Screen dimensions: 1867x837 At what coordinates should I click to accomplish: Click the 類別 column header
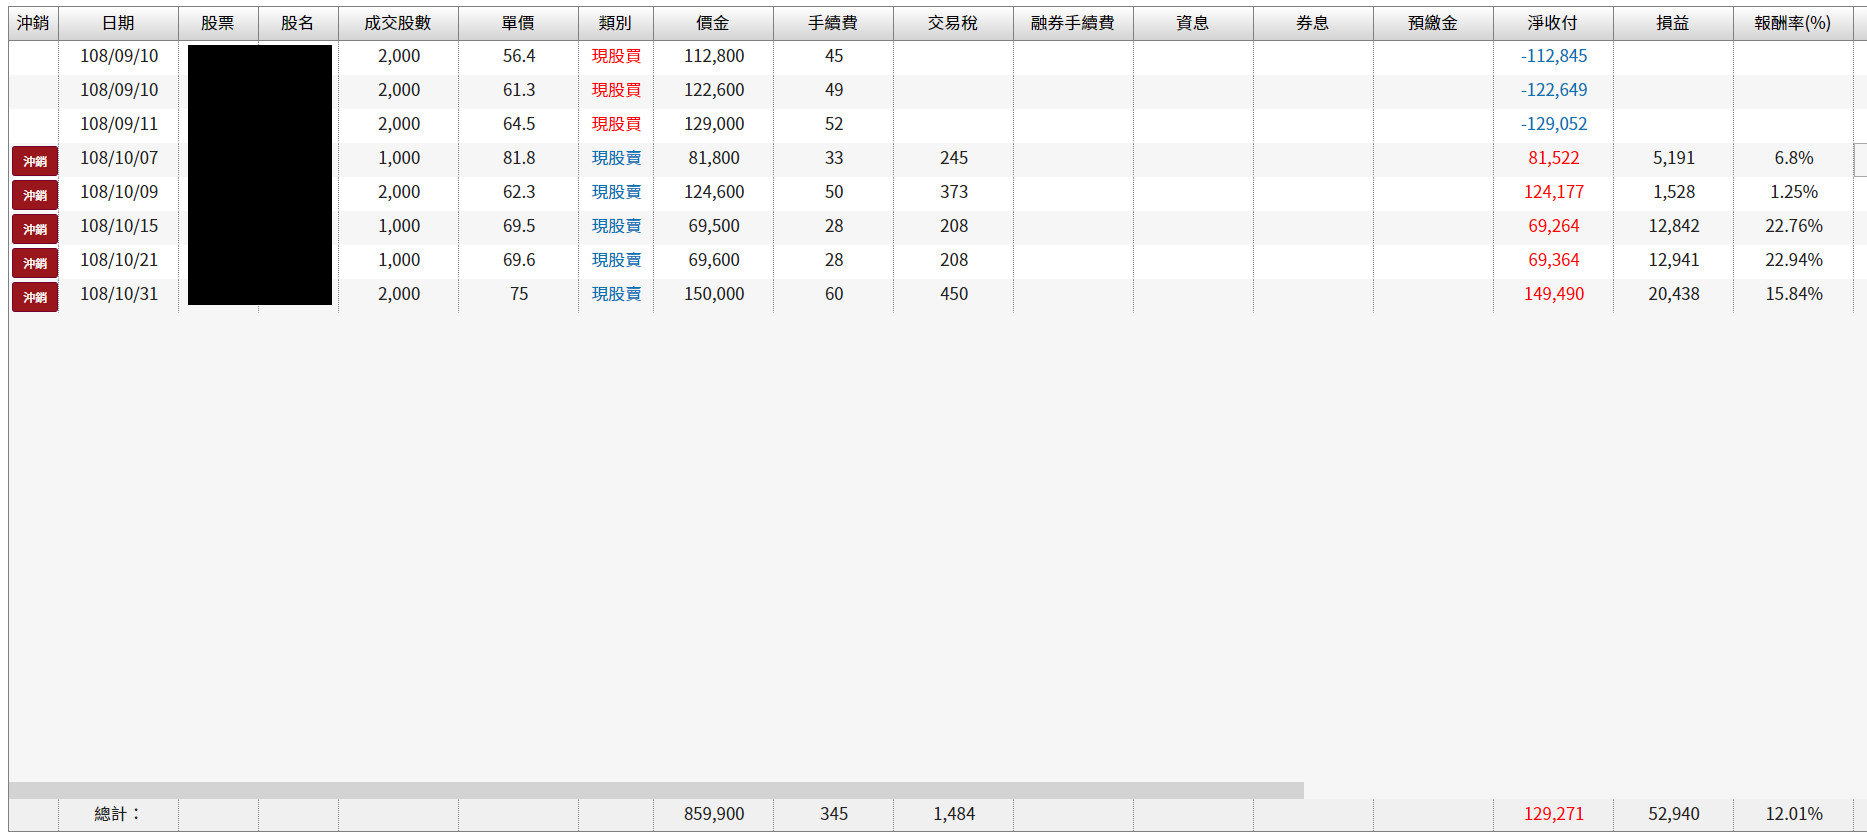tap(615, 23)
